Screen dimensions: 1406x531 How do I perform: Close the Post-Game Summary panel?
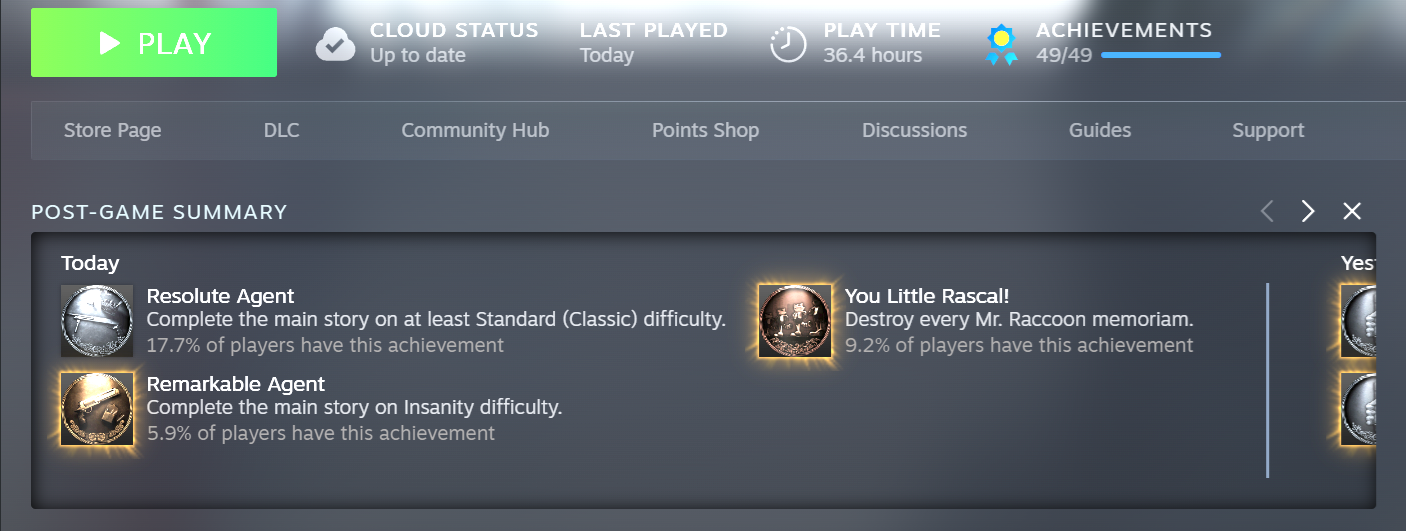(x=1352, y=211)
